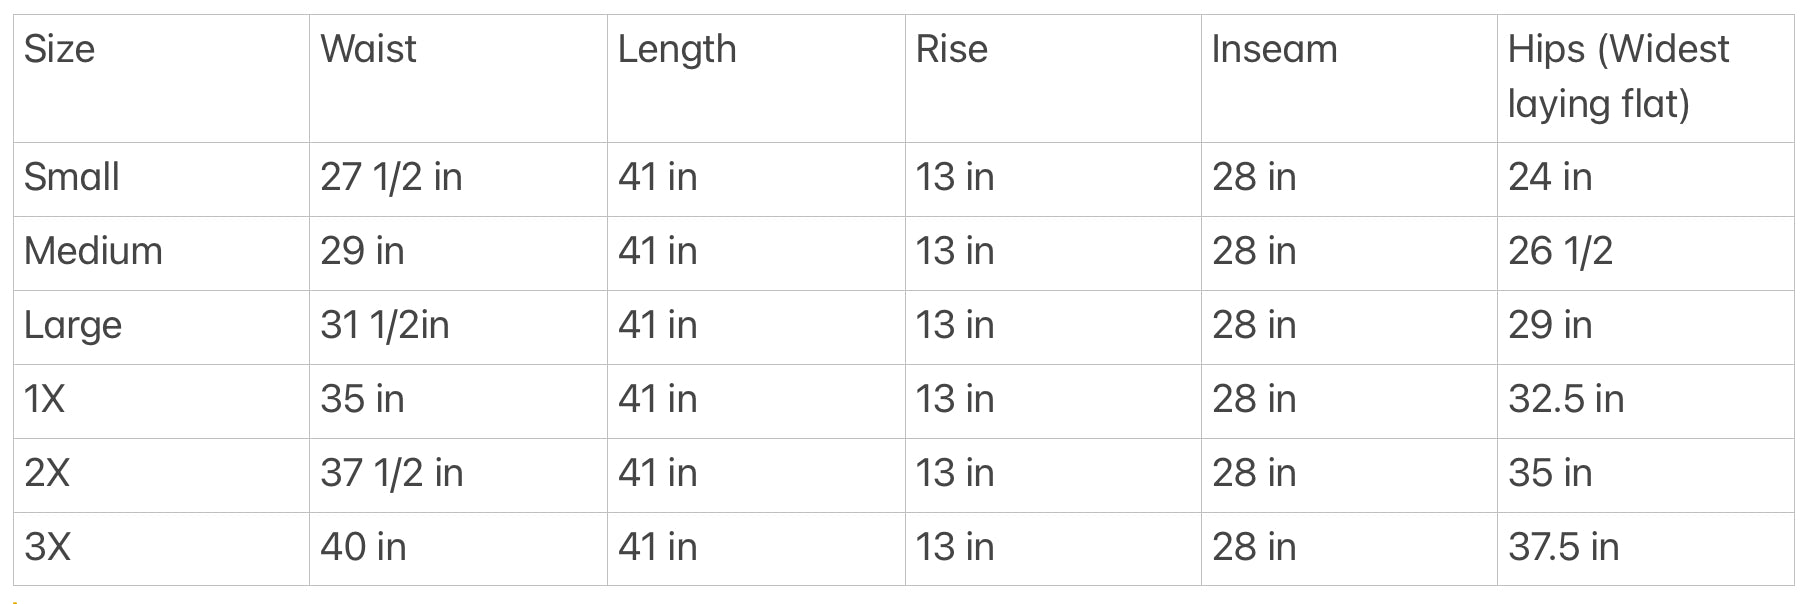Click the 24 in hips cell

click(1550, 177)
